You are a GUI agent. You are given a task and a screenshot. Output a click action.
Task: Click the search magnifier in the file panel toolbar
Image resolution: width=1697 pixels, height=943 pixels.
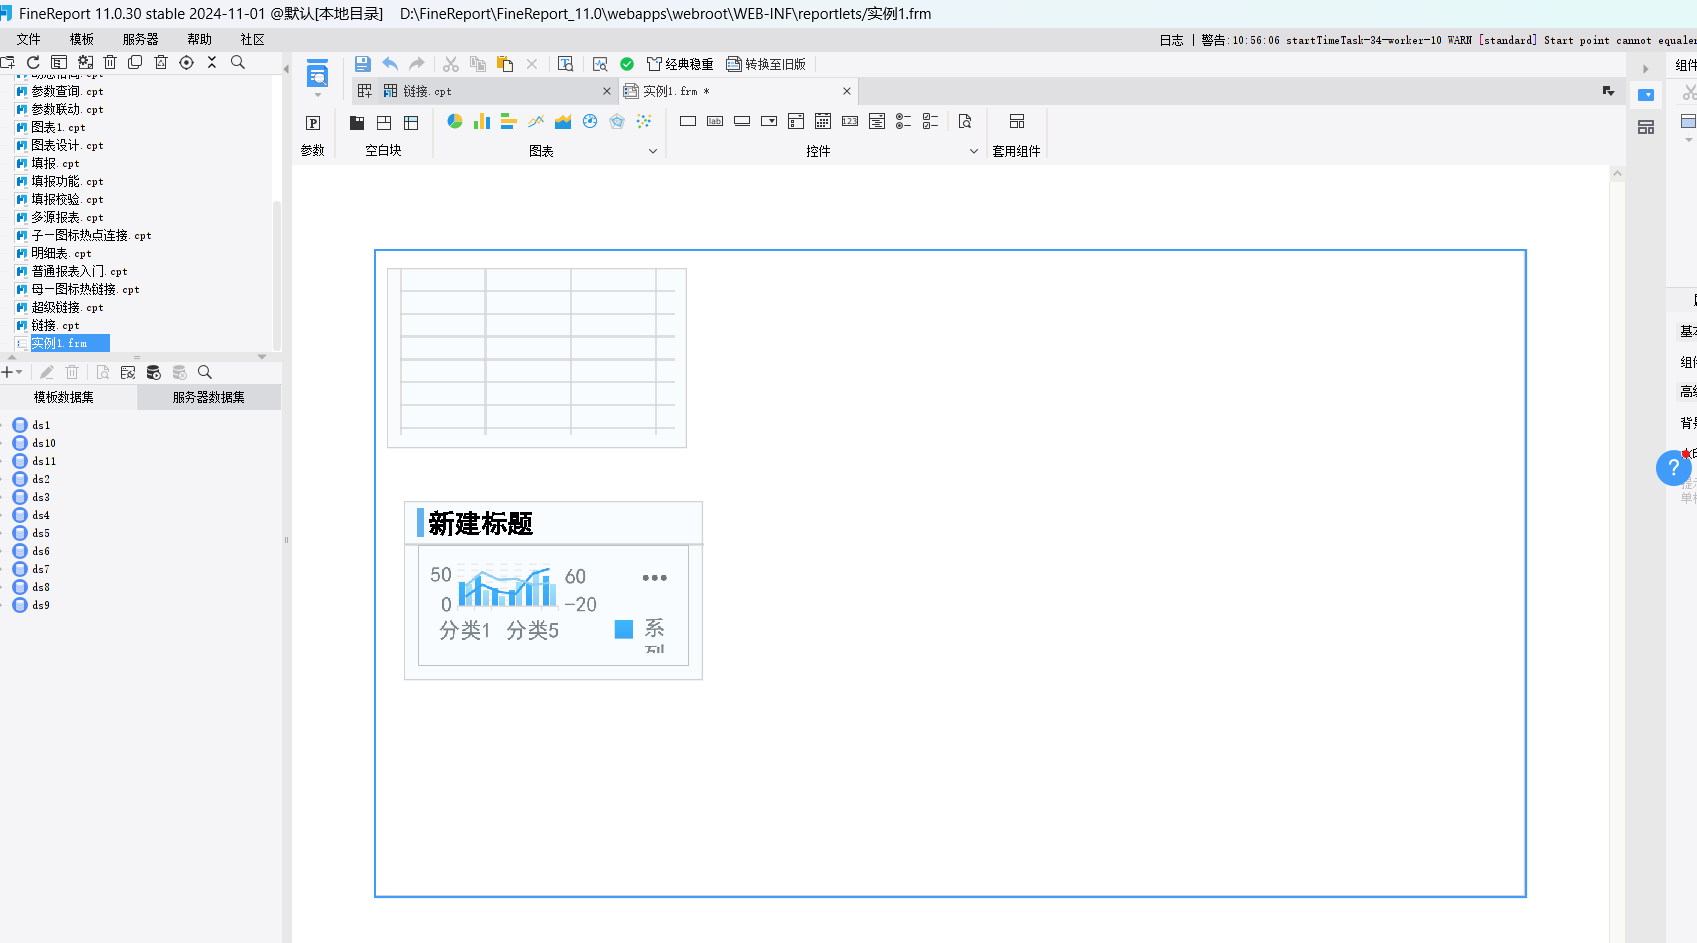[238, 62]
